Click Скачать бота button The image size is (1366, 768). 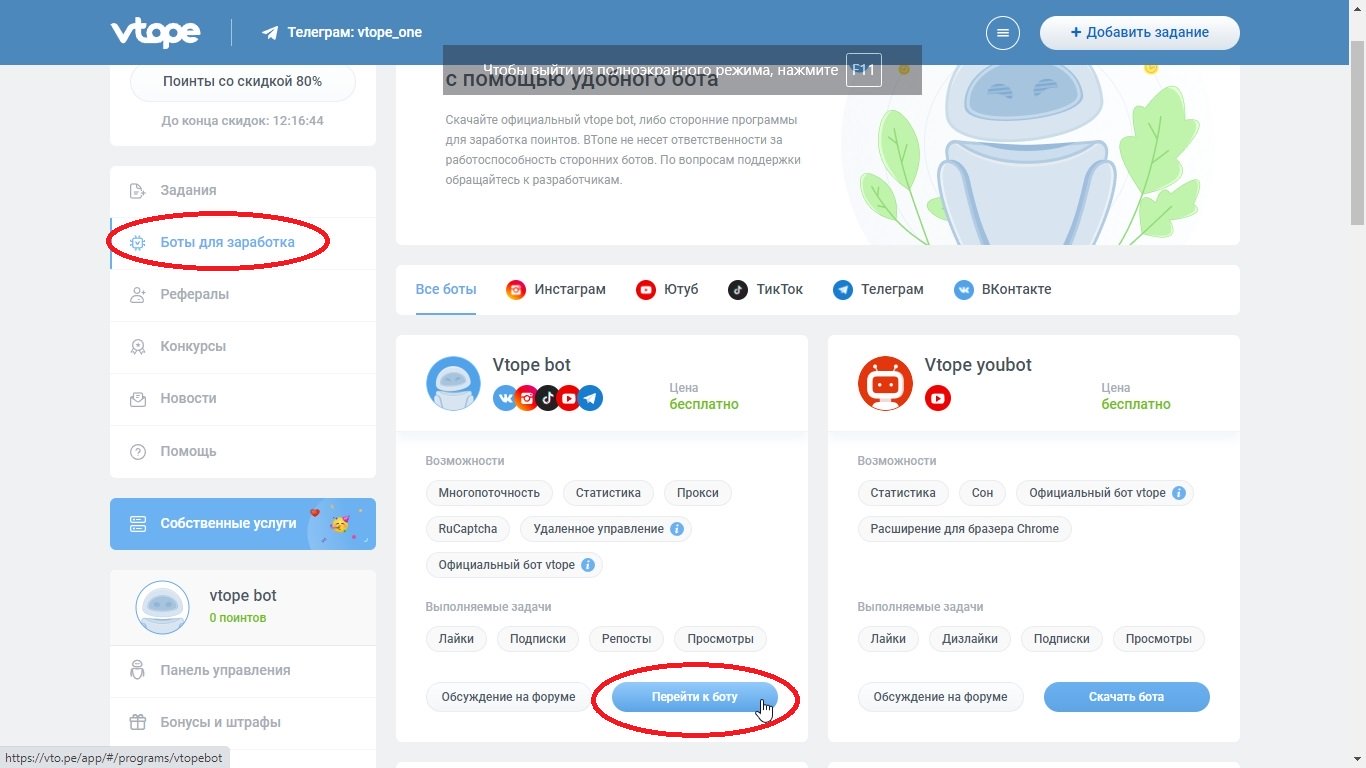(x=1127, y=697)
